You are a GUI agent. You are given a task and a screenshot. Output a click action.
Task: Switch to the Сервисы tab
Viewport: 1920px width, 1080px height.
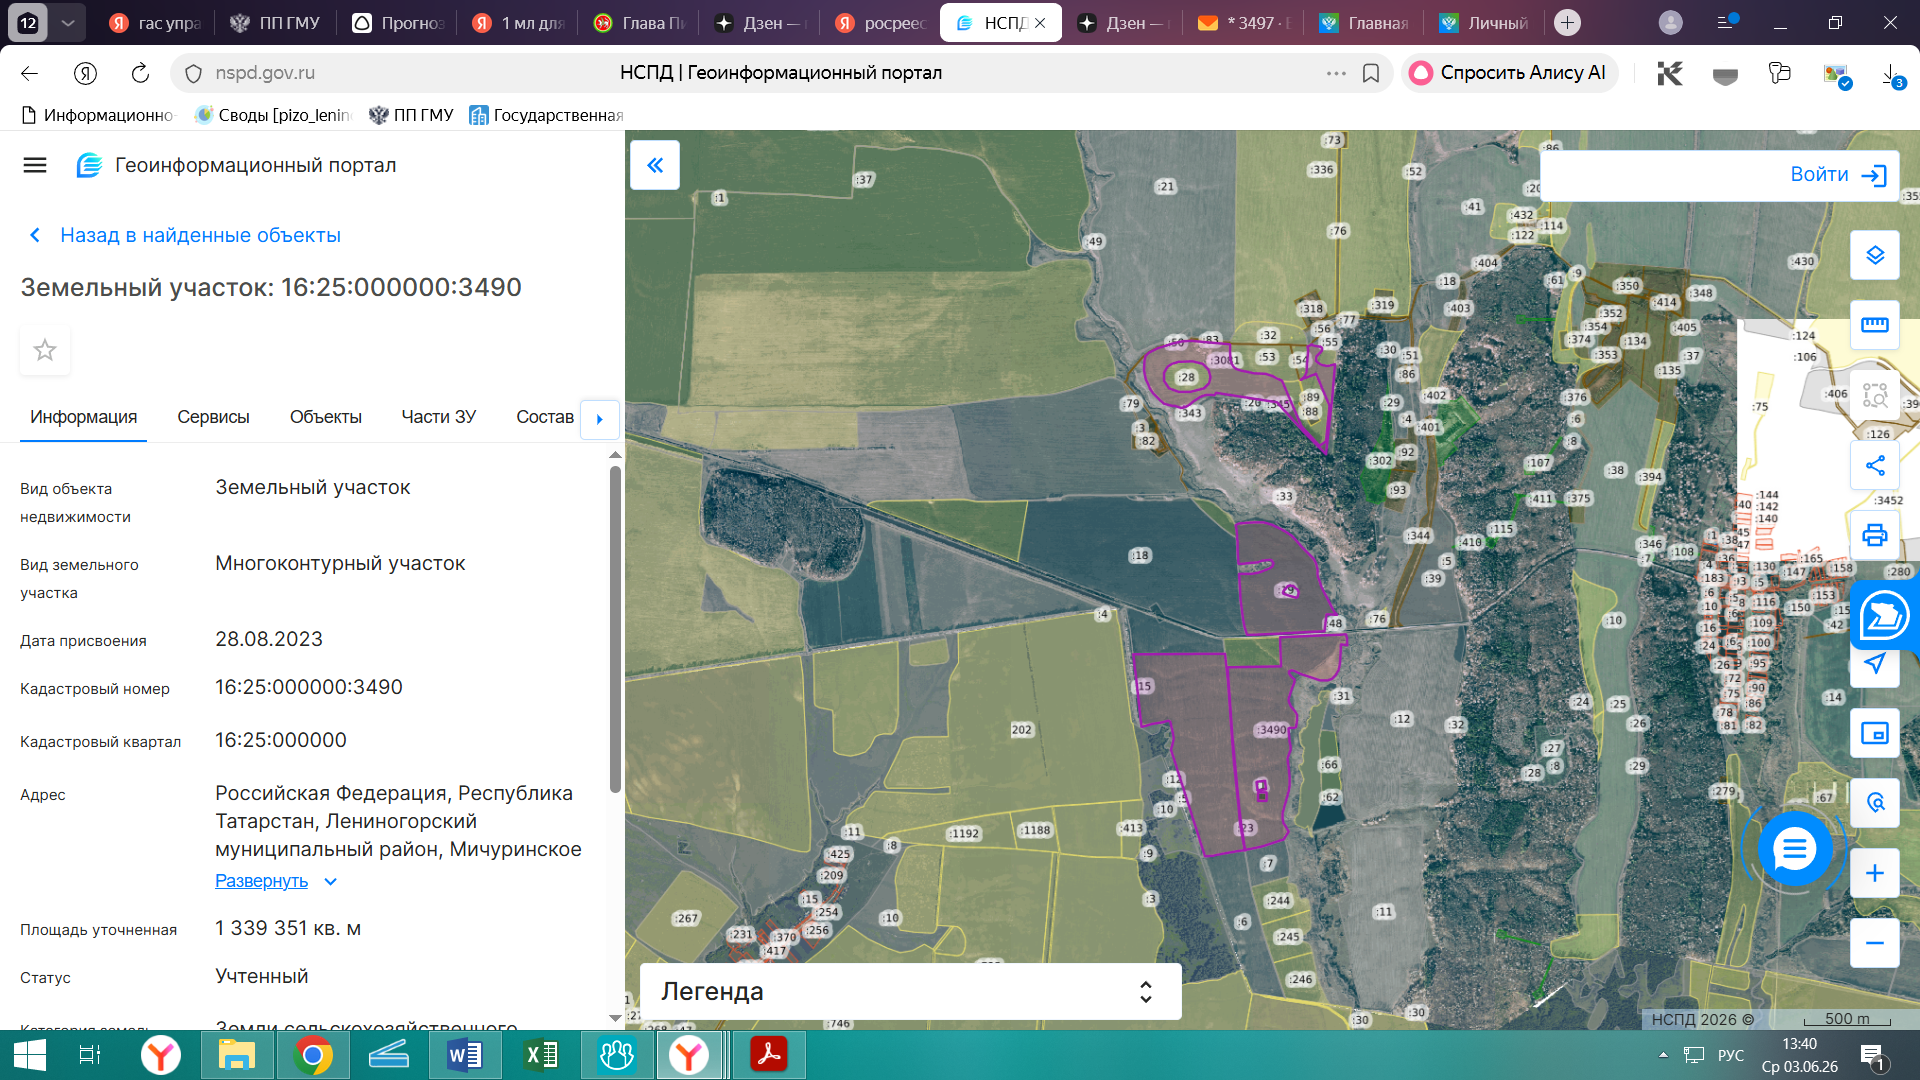(x=213, y=417)
